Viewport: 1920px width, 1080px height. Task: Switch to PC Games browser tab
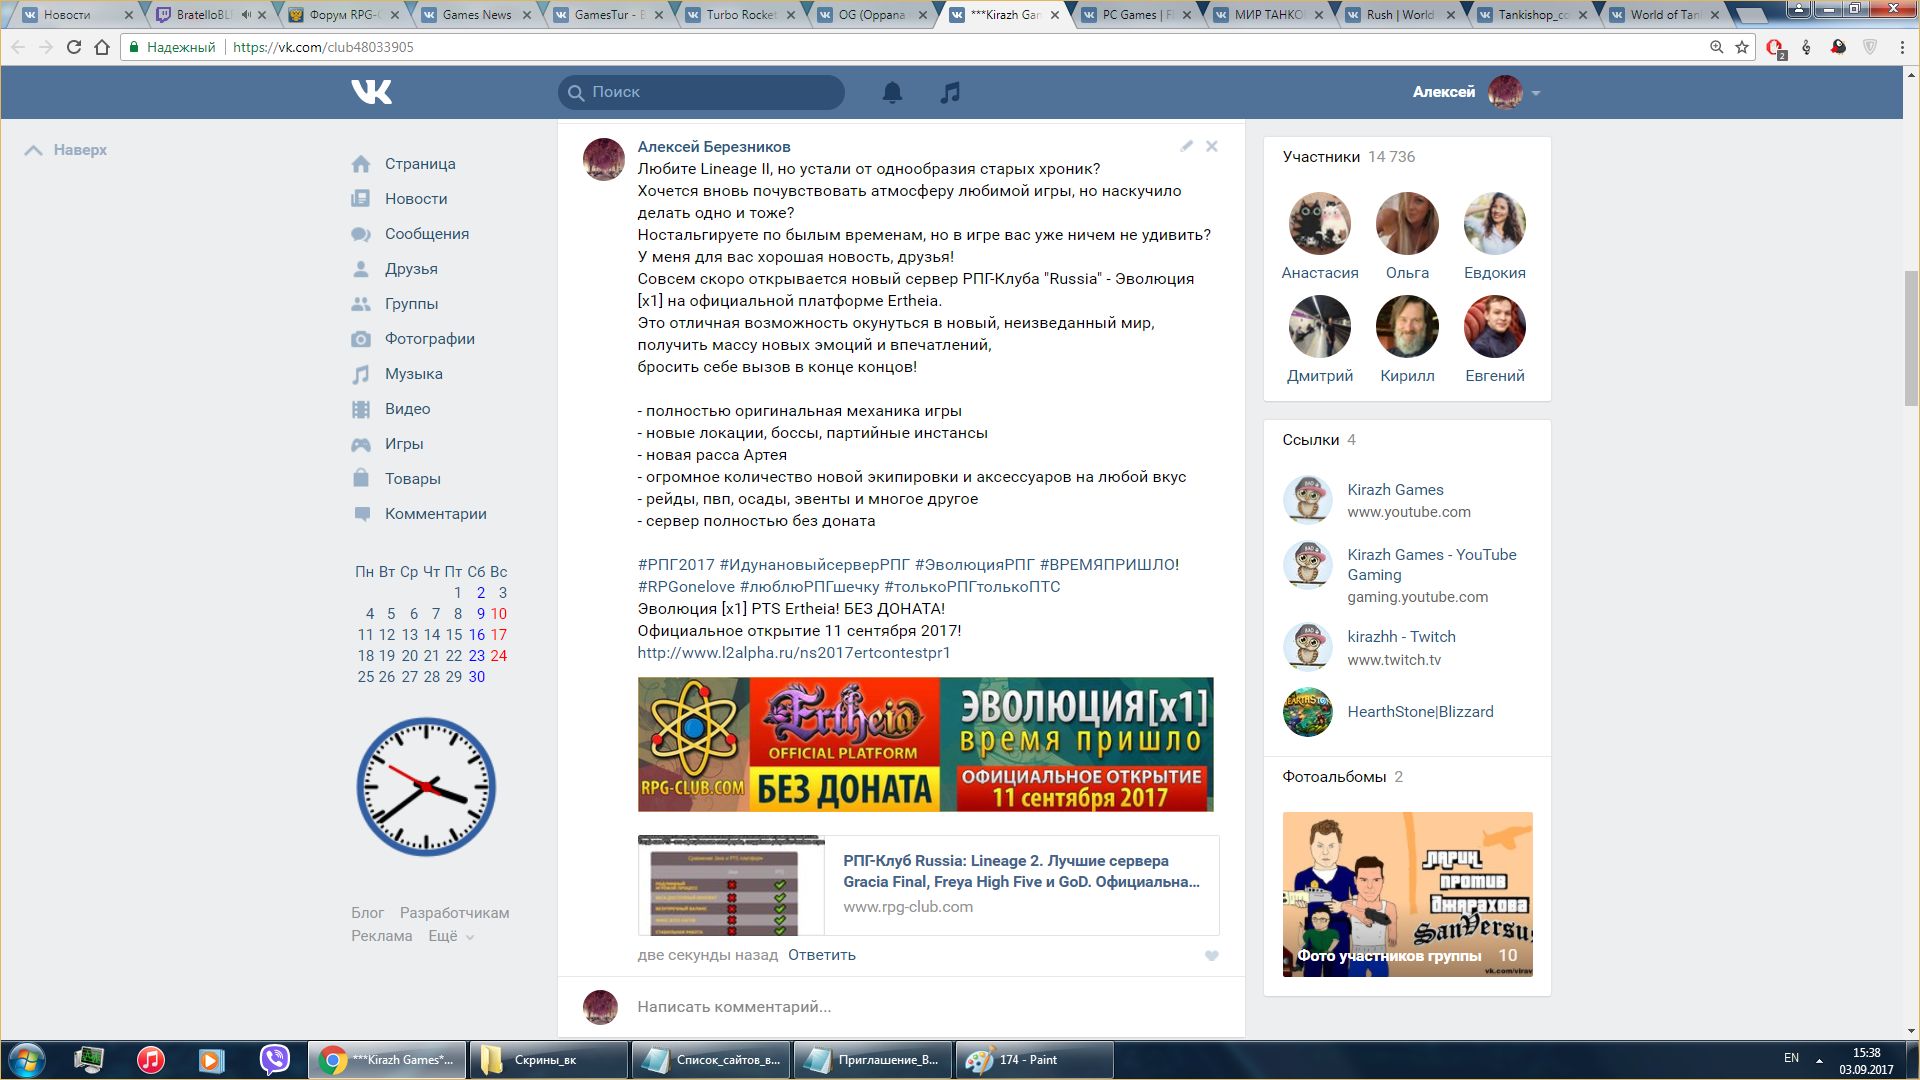[1136, 15]
